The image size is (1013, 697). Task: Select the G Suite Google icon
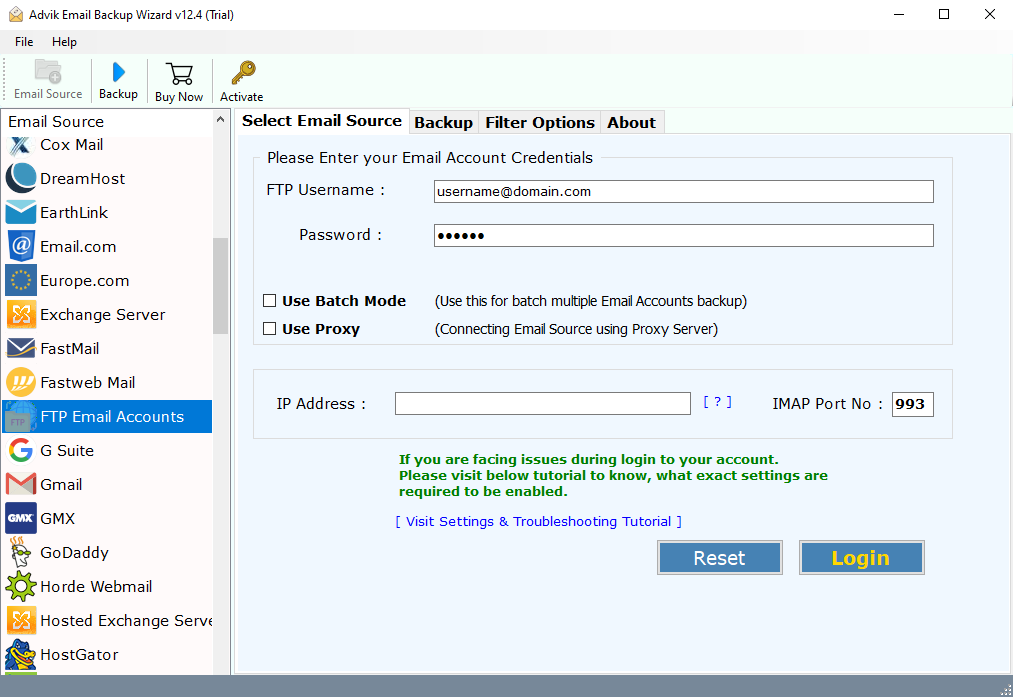tap(21, 450)
